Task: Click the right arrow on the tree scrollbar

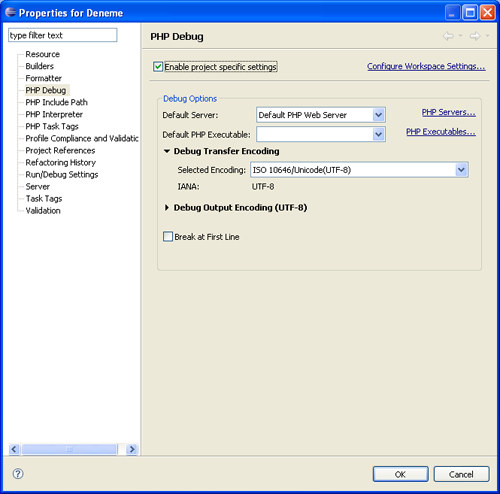Action: (x=132, y=449)
